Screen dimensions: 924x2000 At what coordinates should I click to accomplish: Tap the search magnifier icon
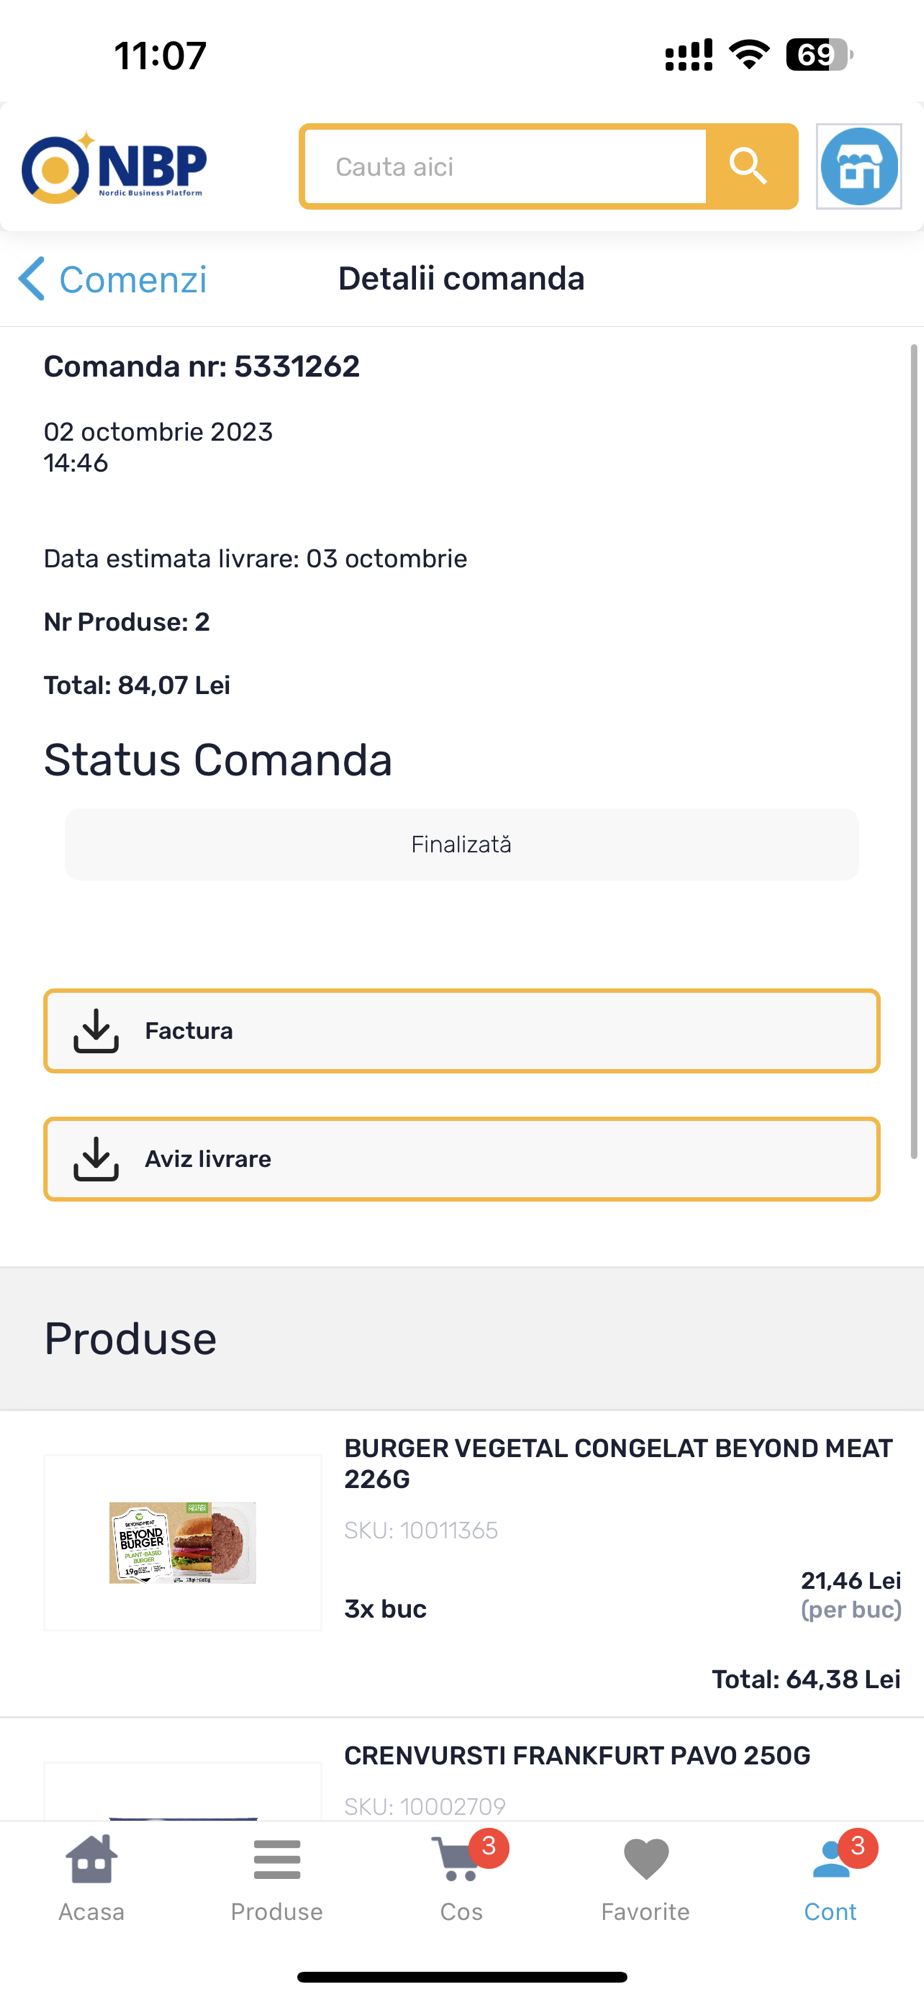tap(750, 166)
